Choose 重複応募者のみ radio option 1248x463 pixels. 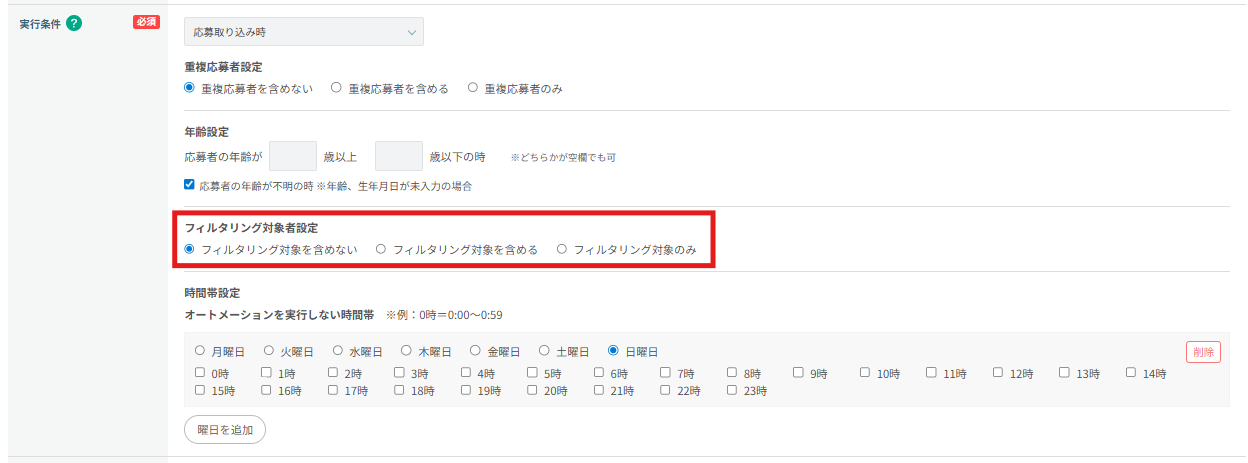[x=473, y=88]
